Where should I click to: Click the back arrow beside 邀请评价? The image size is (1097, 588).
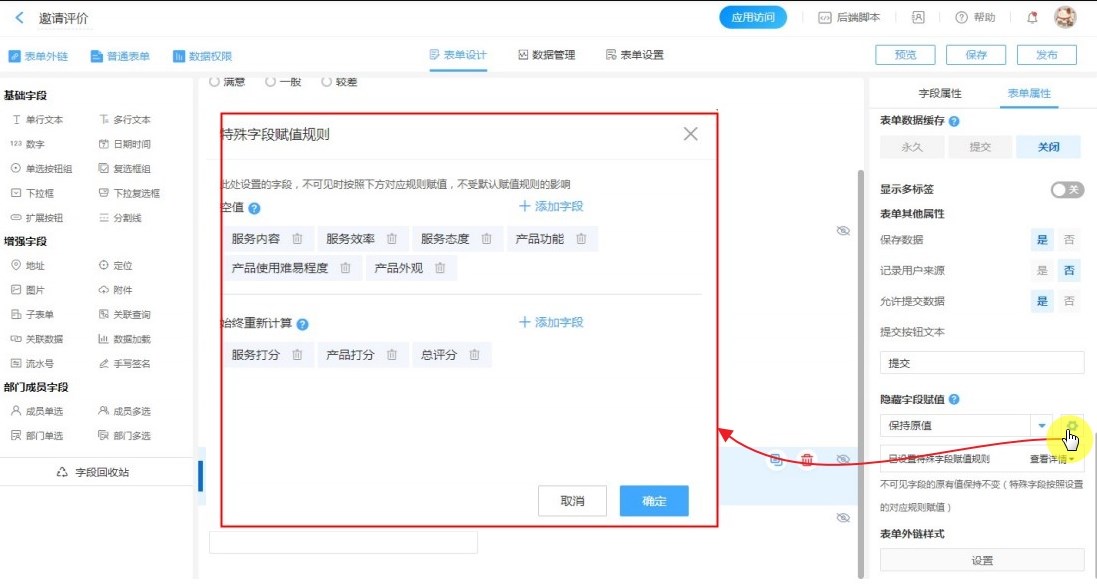[20, 18]
